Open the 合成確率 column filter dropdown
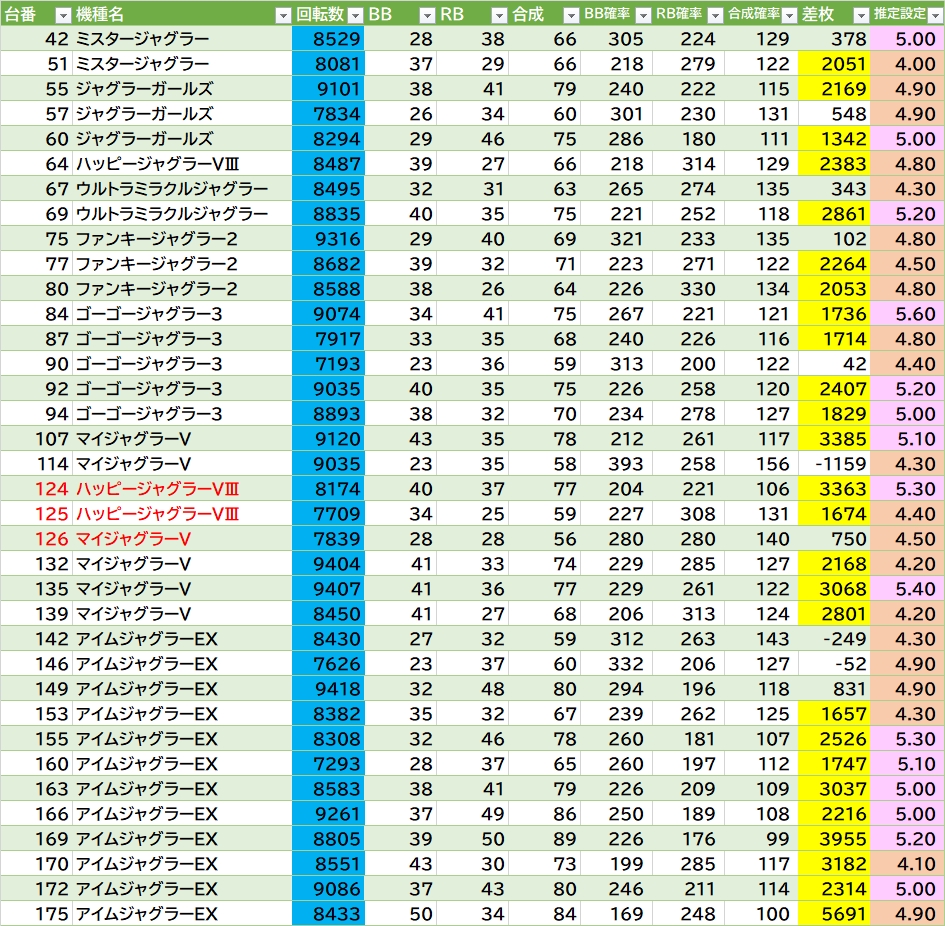This screenshot has width=945, height=926. 789,16
